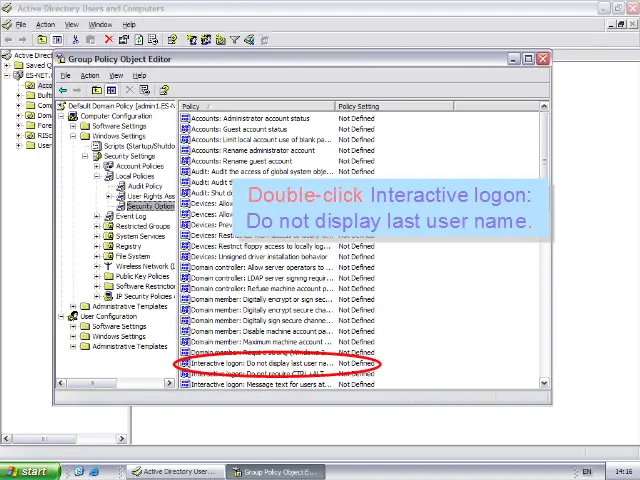This screenshot has height=480, width=640.
Task: Click Group Policy Object Editor taskbar button
Action: click(276, 472)
